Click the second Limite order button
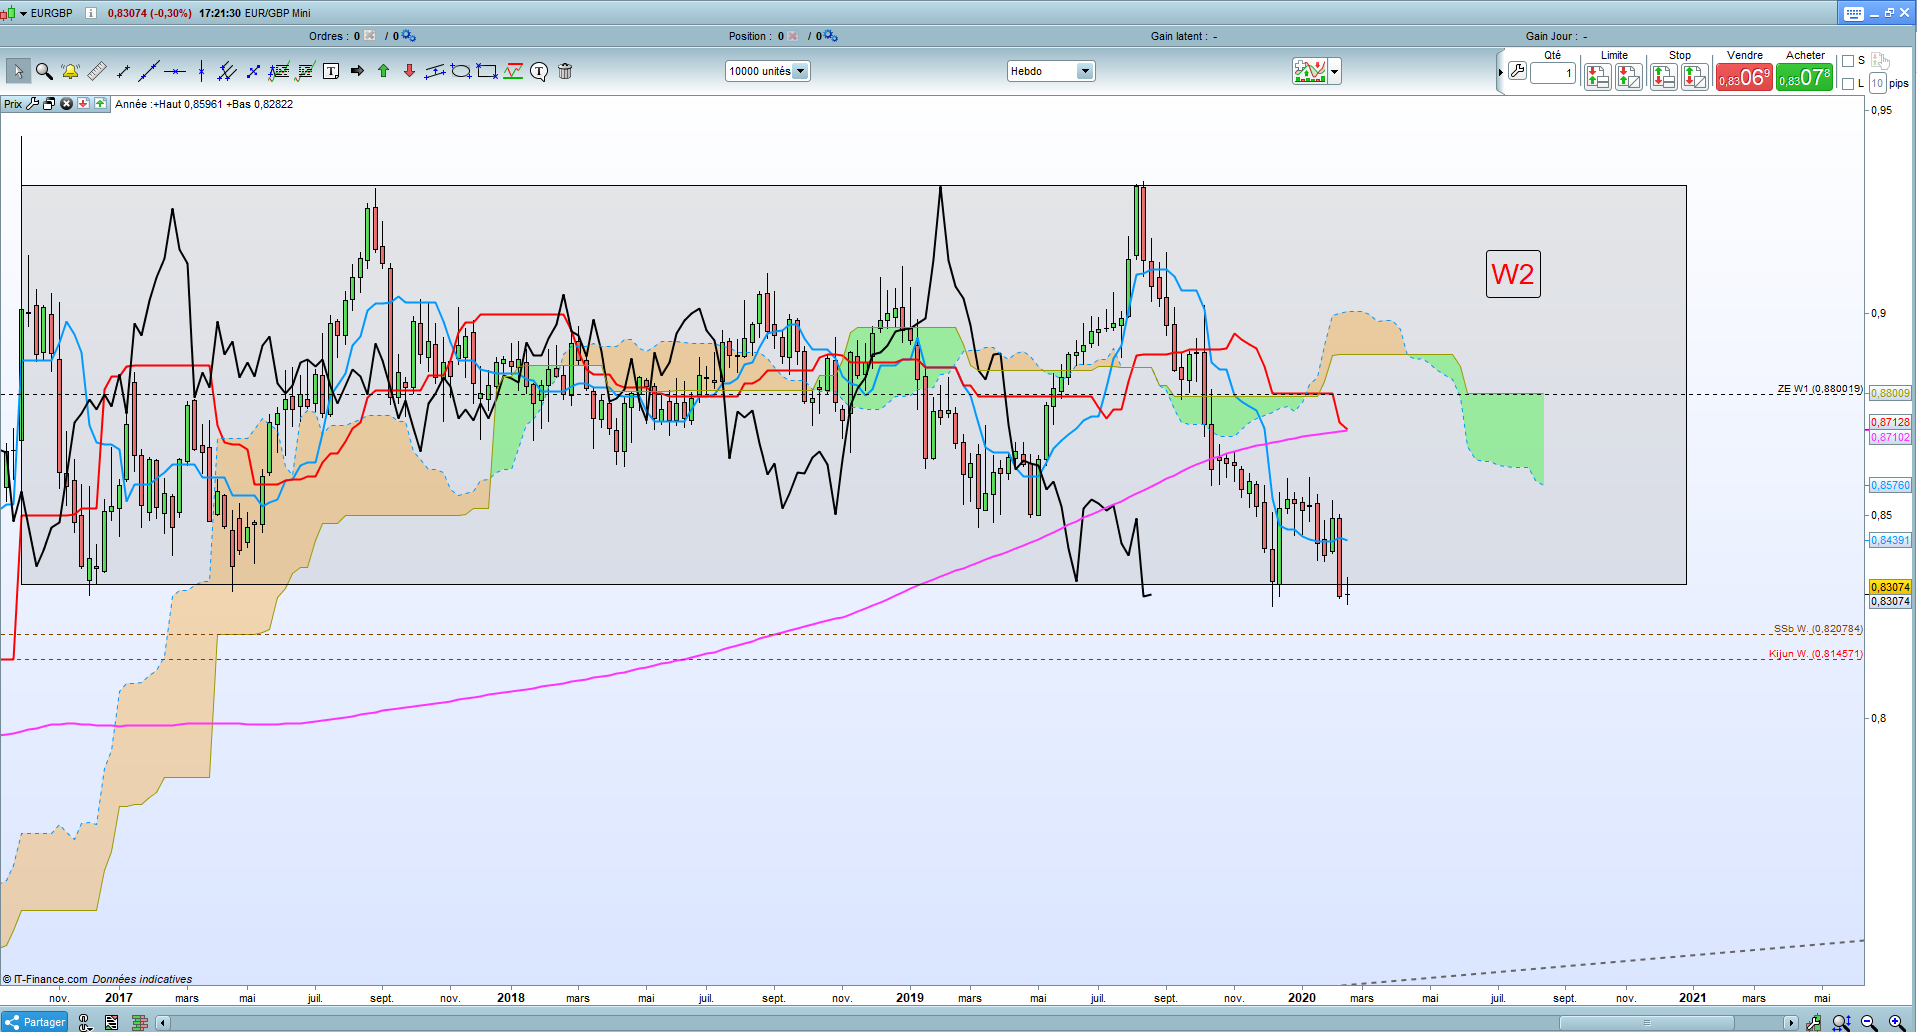The image size is (1917, 1032). pyautogui.click(x=1629, y=77)
